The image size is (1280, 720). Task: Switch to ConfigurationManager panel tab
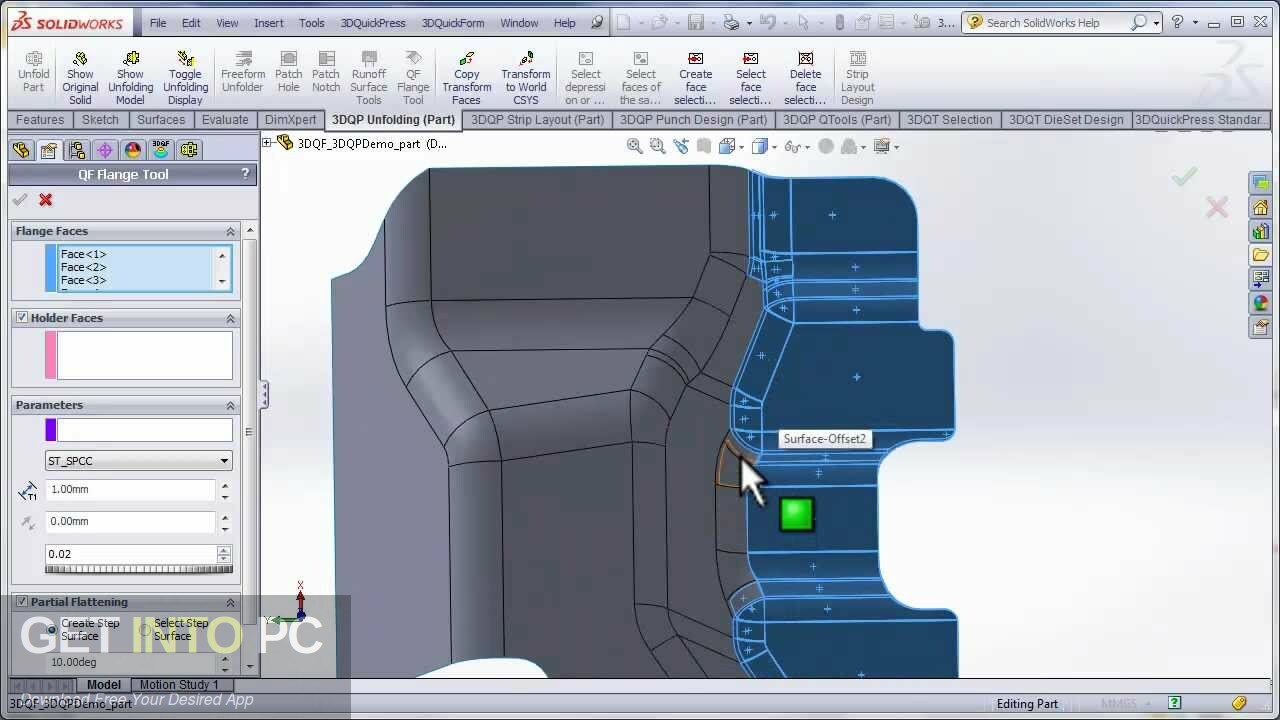coord(77,150)
